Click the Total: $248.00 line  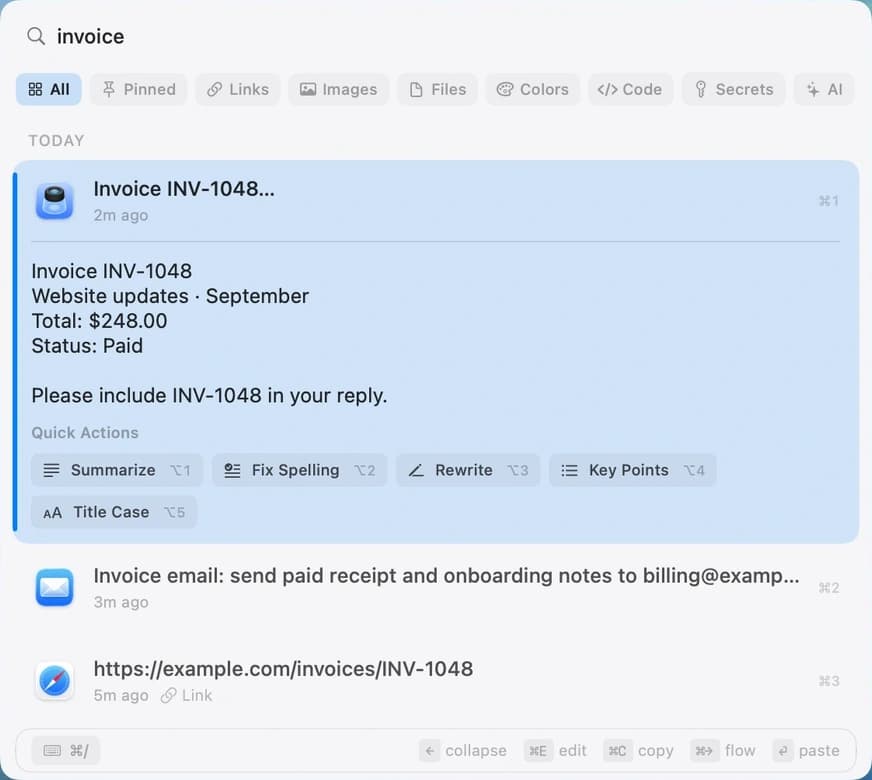100,321
